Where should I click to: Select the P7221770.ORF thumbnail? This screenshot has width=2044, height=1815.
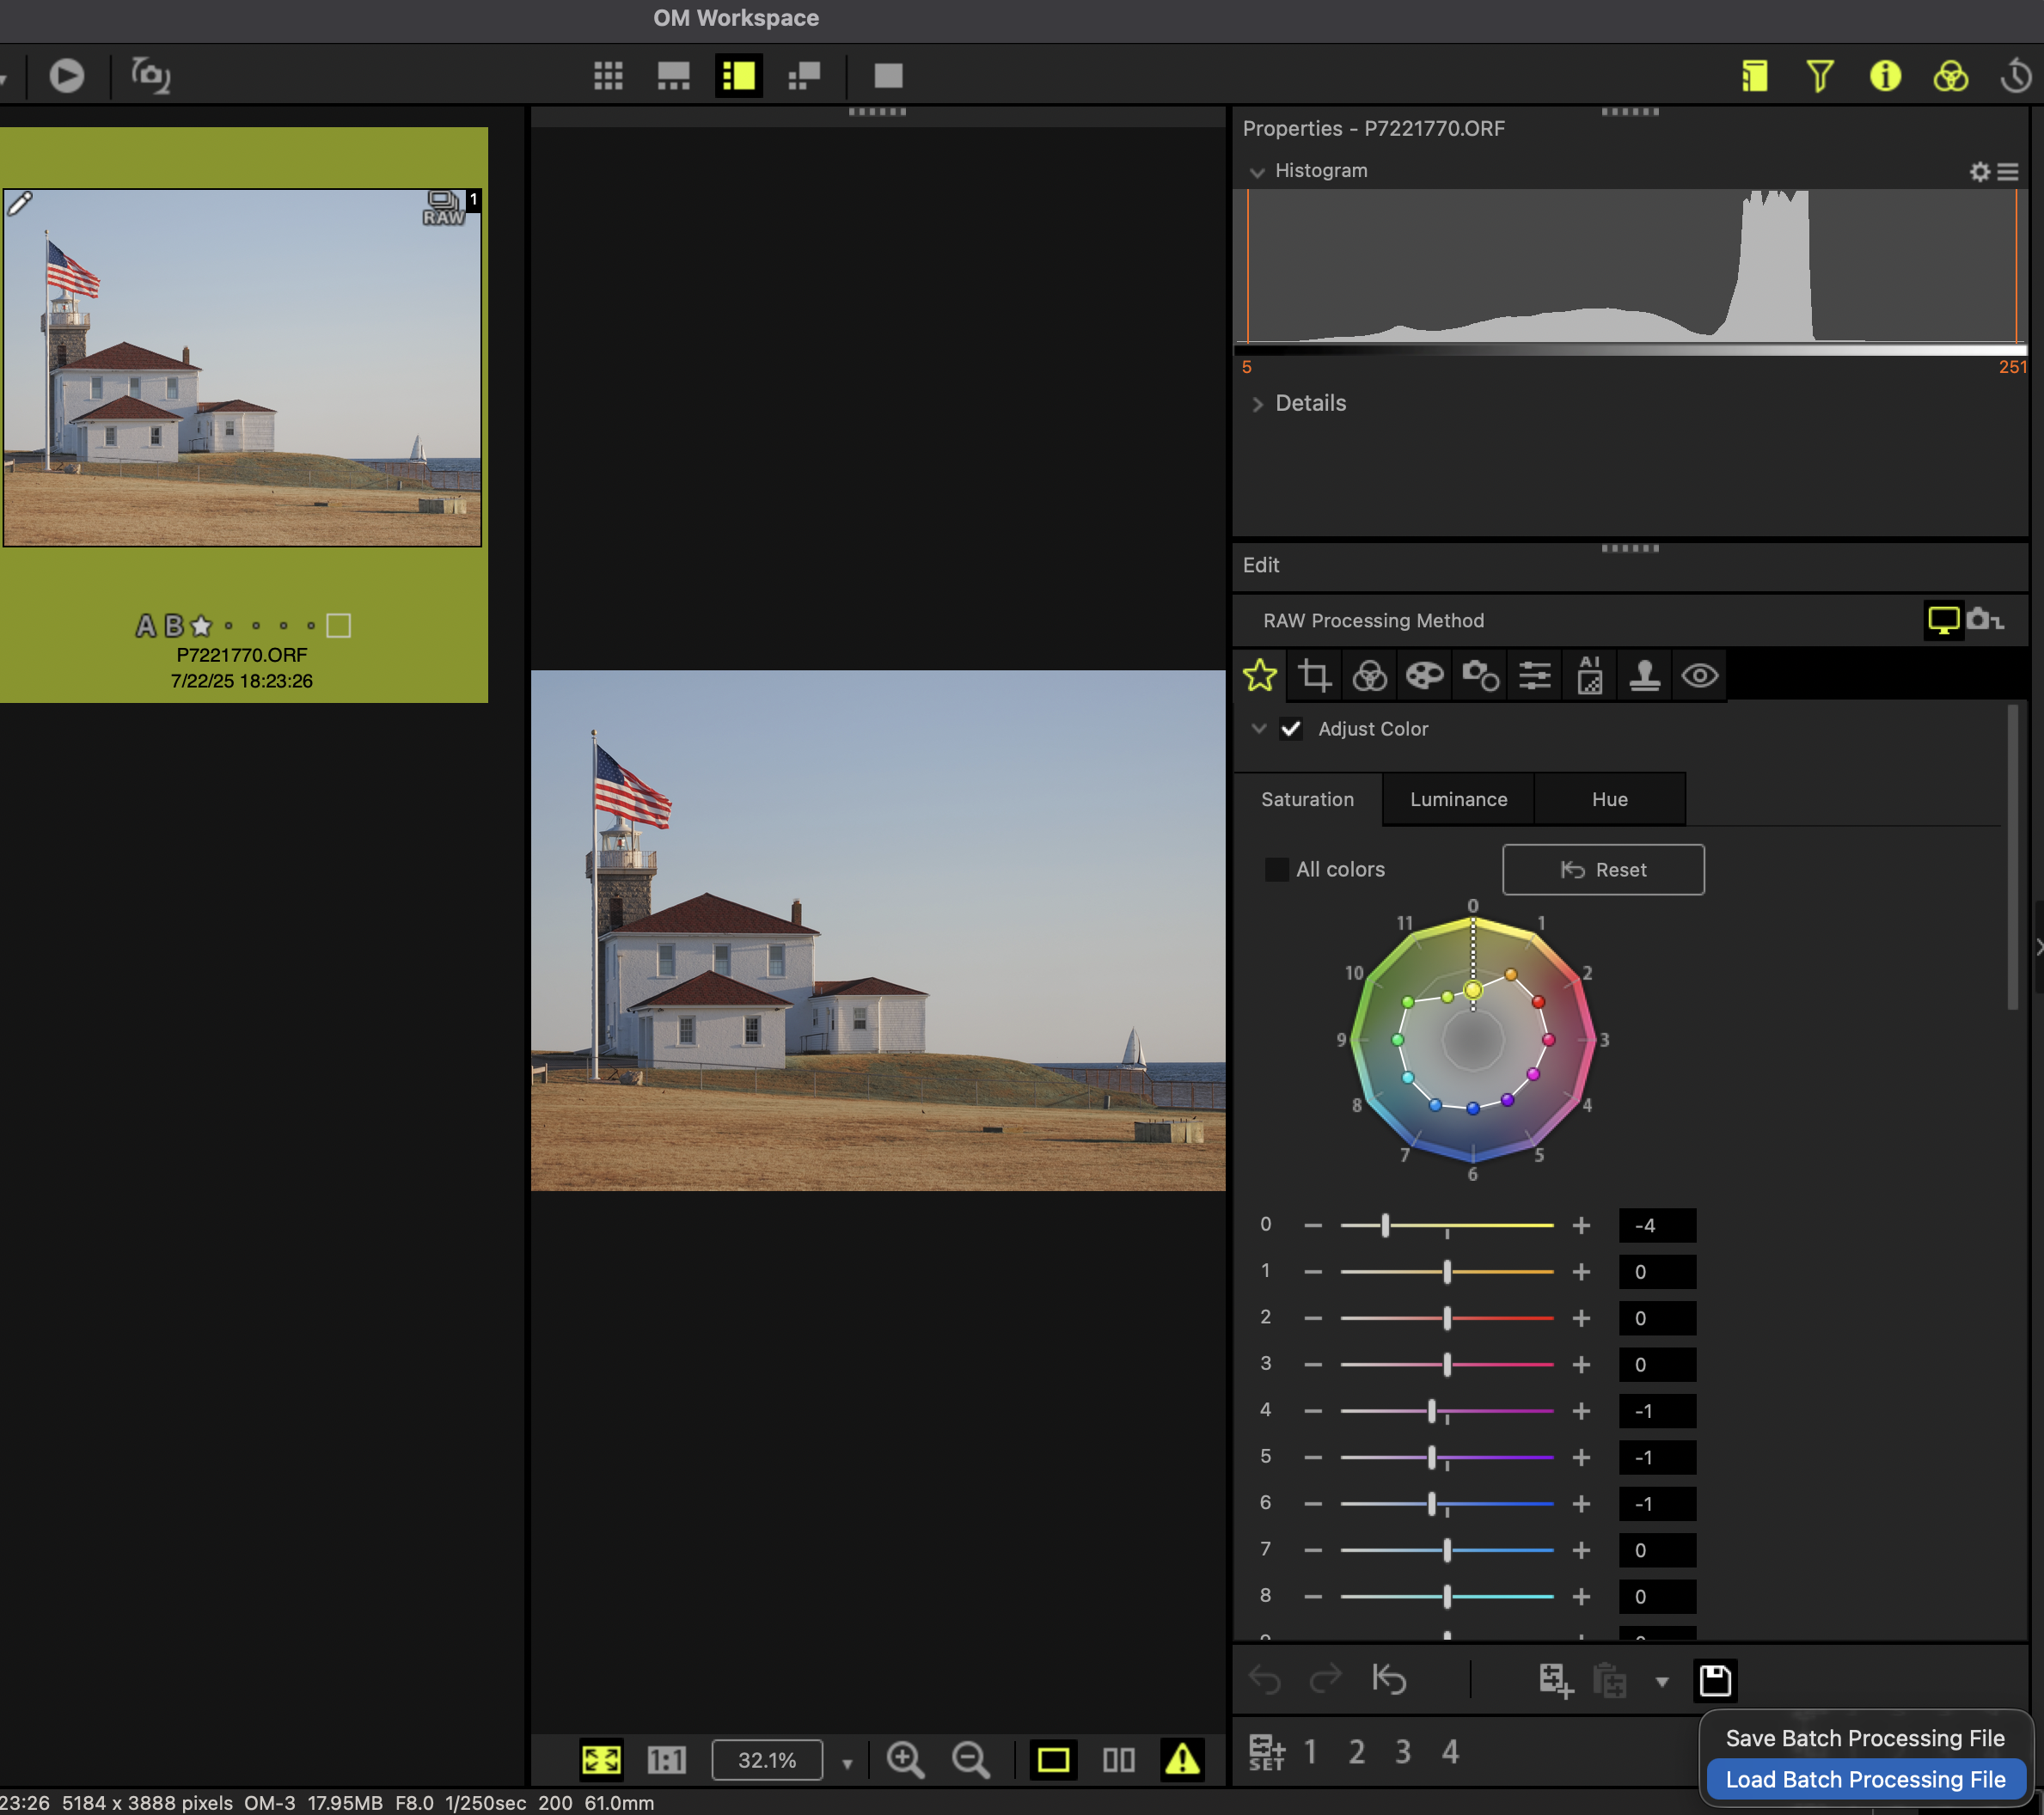pyautogui.click(x=242, y=368)
